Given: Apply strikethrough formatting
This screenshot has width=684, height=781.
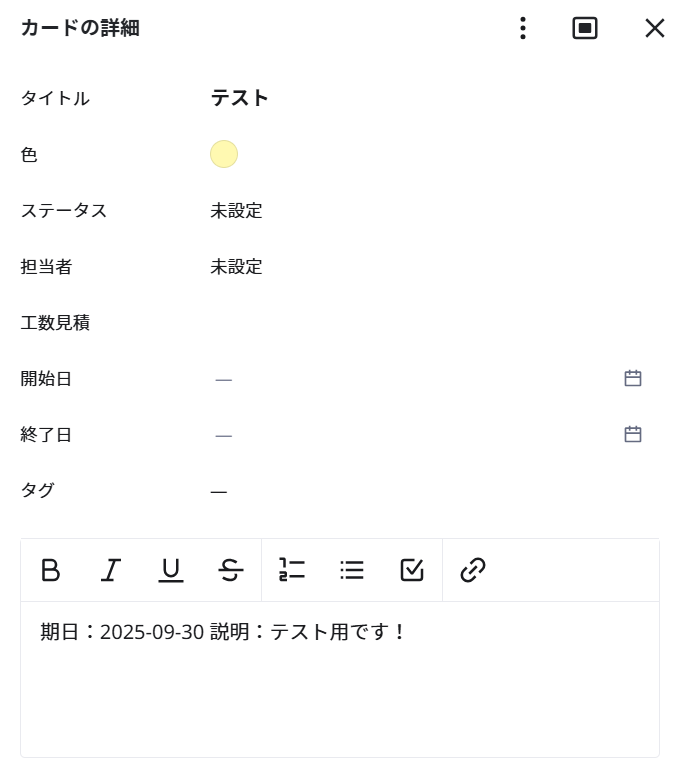Looking at the screenshot, I should (231, 570).
